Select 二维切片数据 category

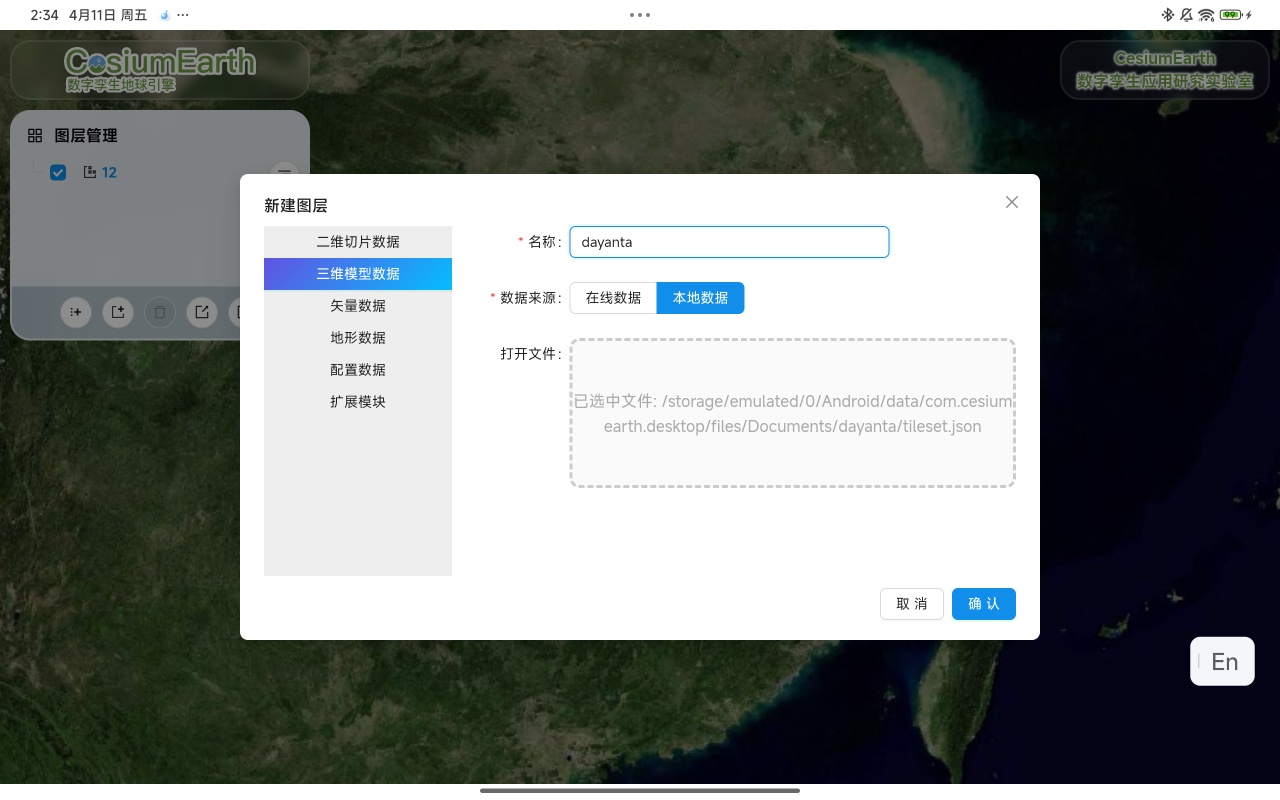click(358, 242)
